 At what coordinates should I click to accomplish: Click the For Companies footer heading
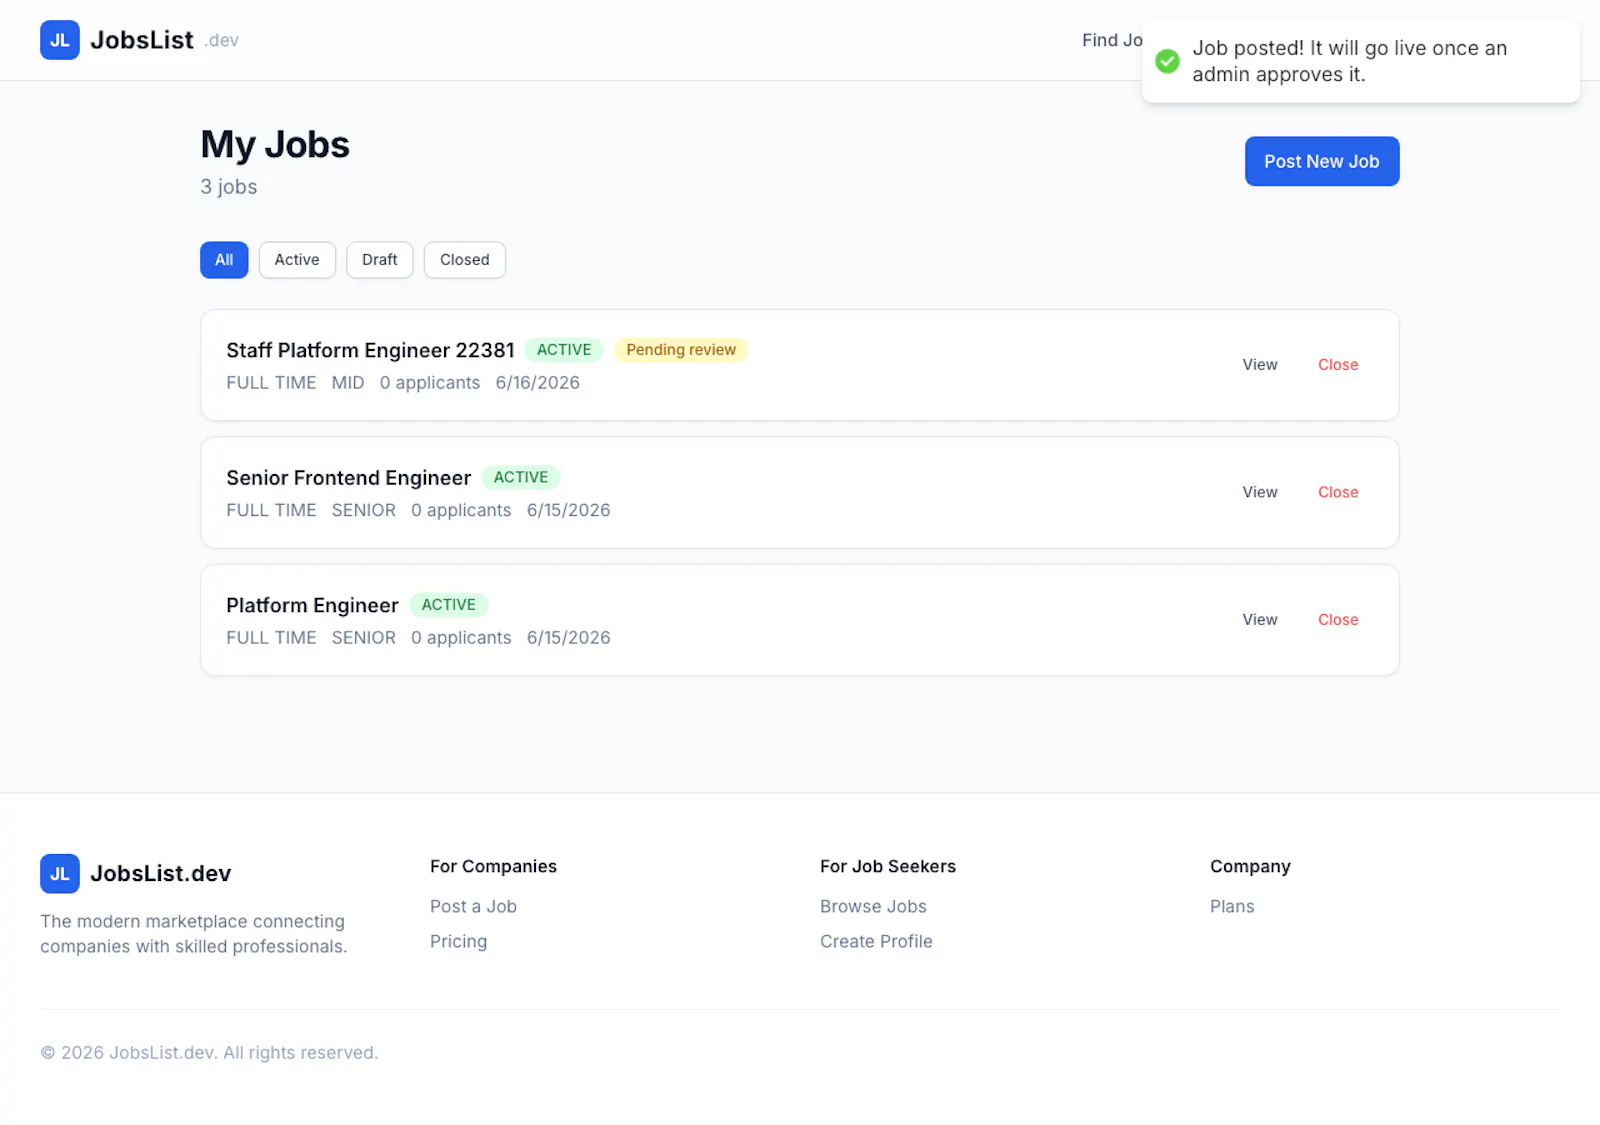click(493, 866)
